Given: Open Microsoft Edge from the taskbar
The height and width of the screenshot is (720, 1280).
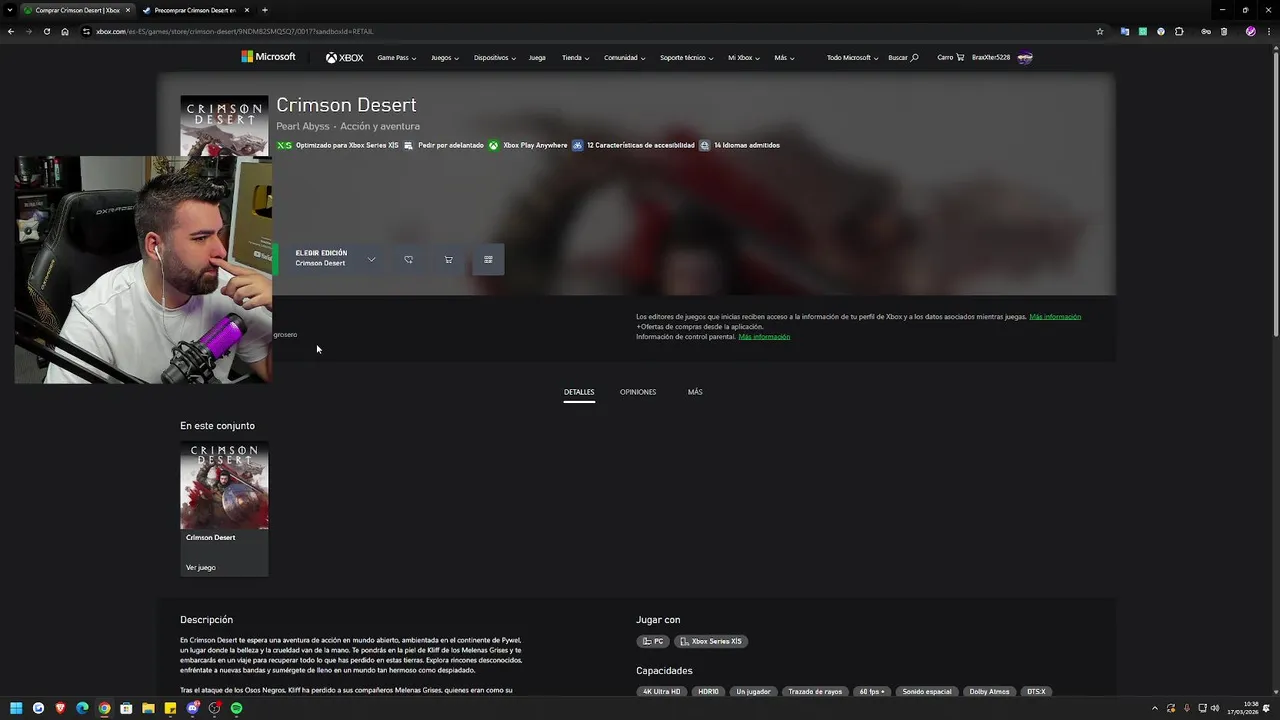Looking at the screenshot, I should 82,708.
